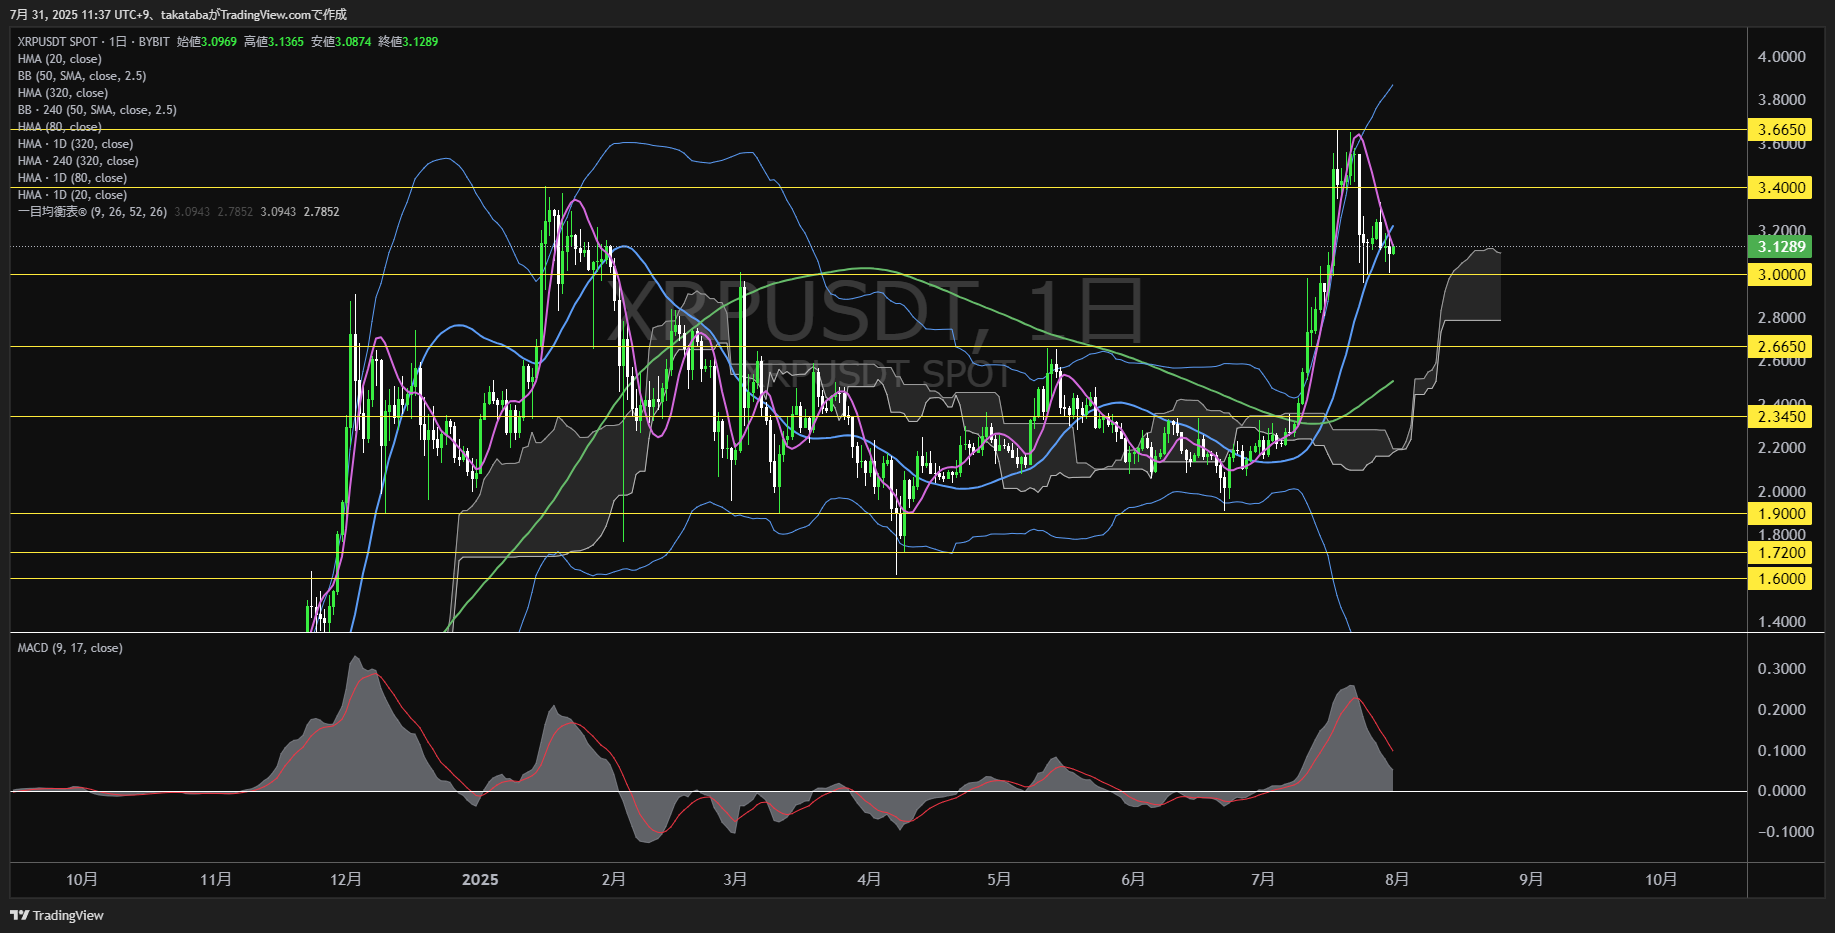
Task: Click the 0.3000 MACD axis tick
Action: 1782,668
